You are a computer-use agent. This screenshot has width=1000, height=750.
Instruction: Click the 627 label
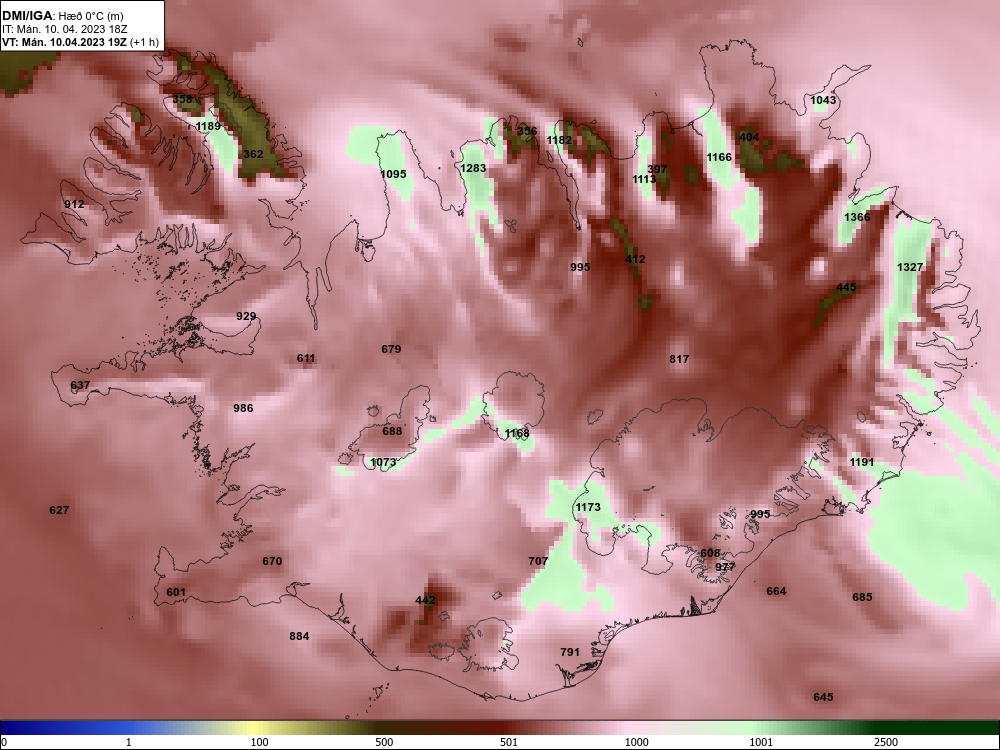click(59, 510)
